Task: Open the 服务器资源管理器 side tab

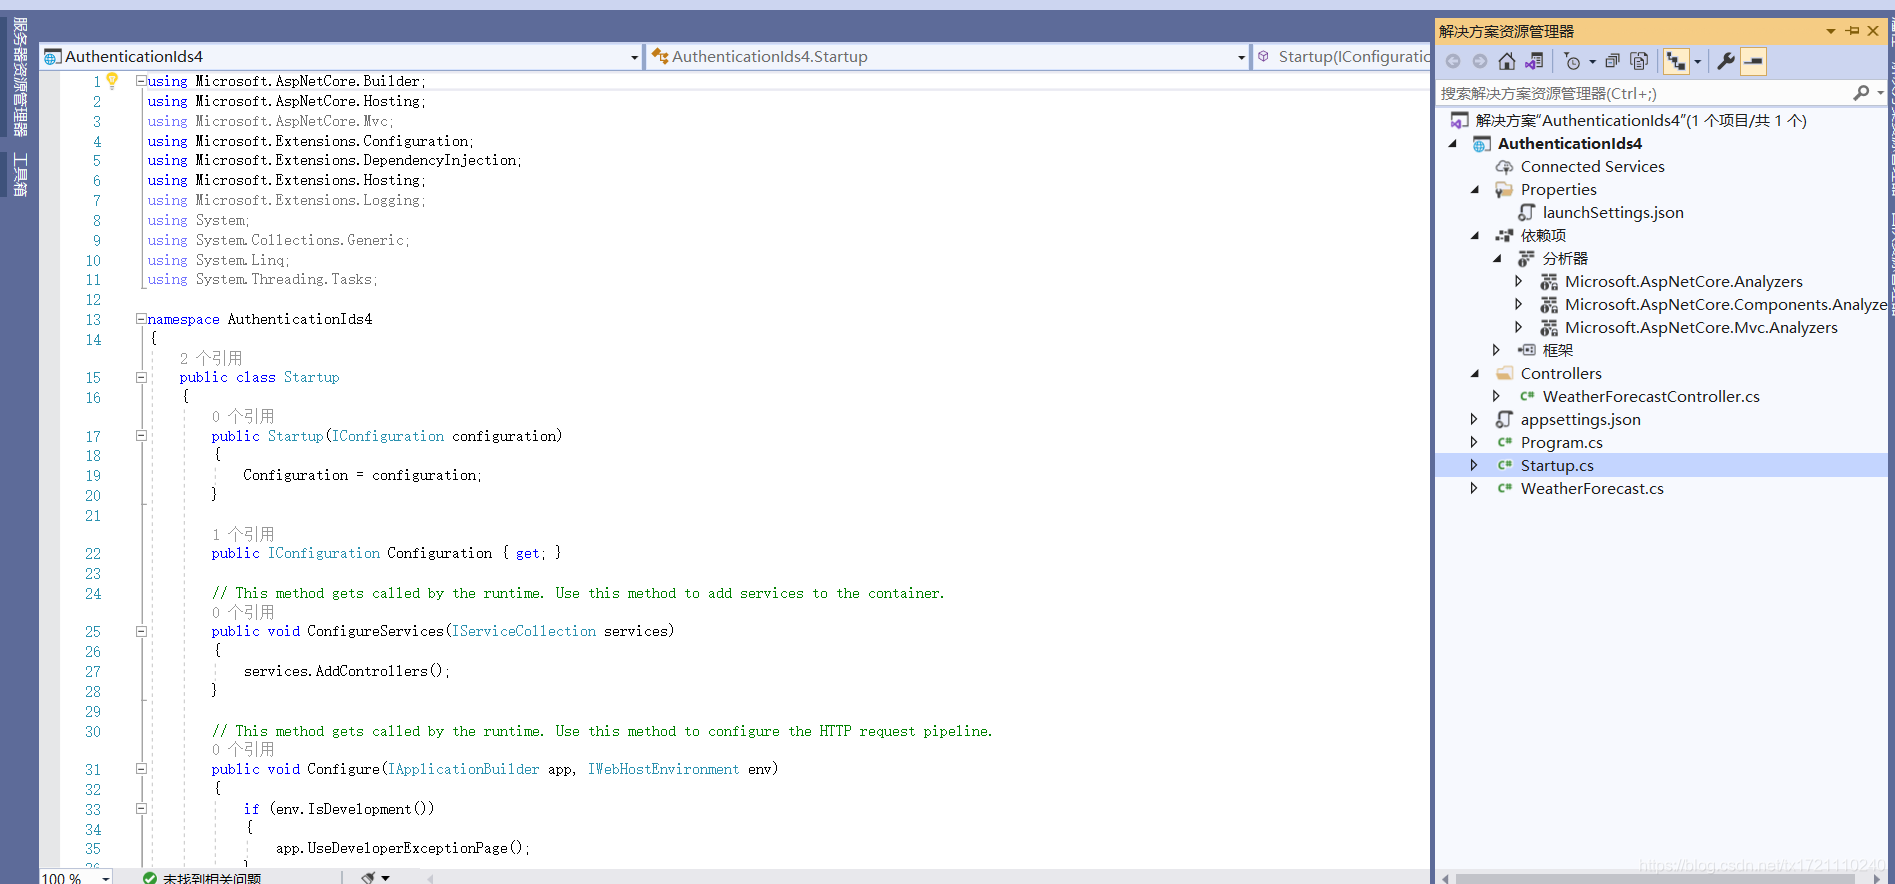Action: click(20, 77)
